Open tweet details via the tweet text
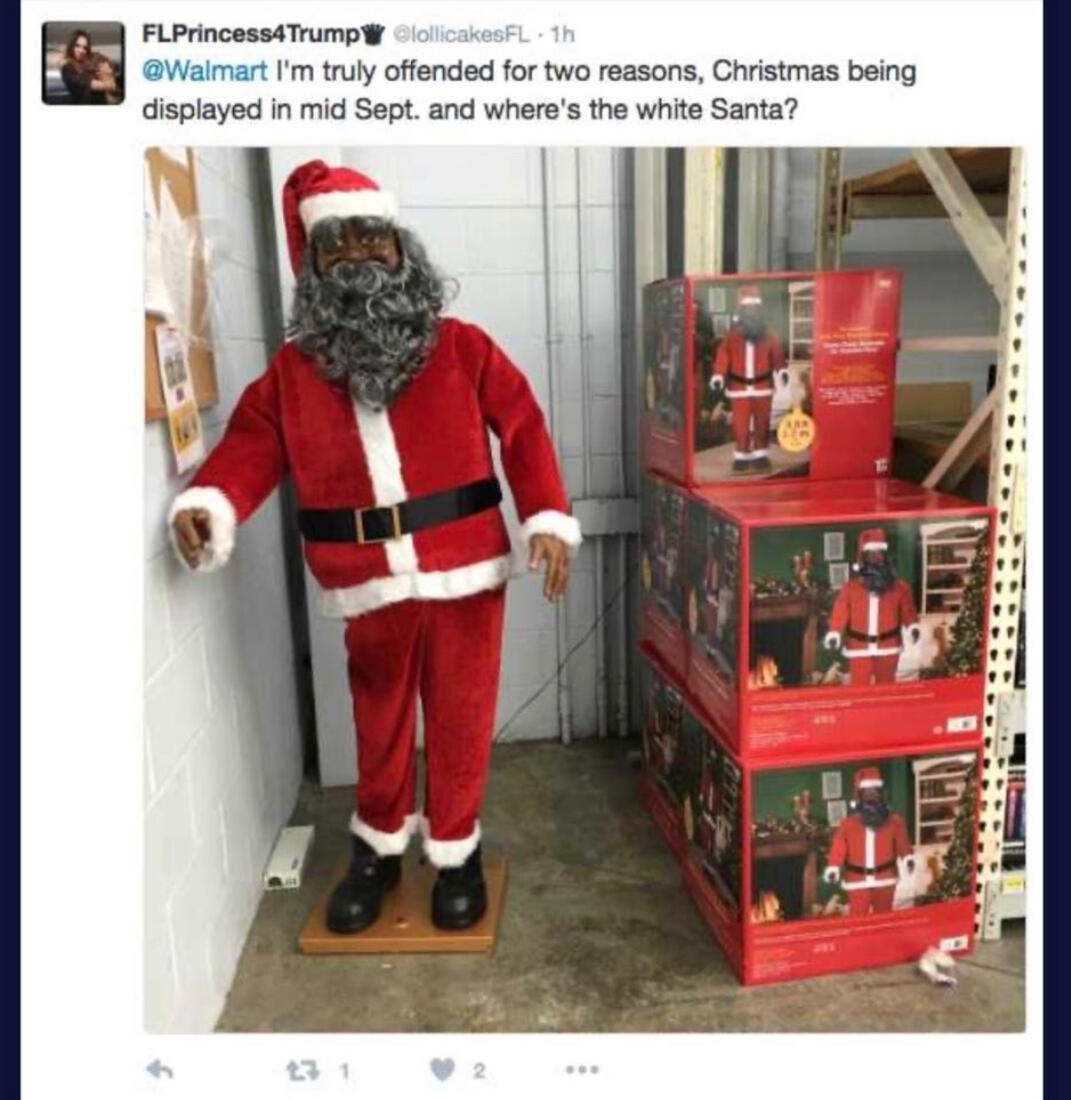 530,90
